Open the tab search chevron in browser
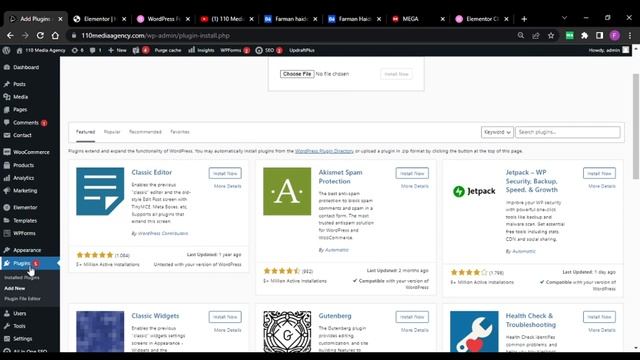The width and height of the screenshot is (640, 360). pos(564,18)
